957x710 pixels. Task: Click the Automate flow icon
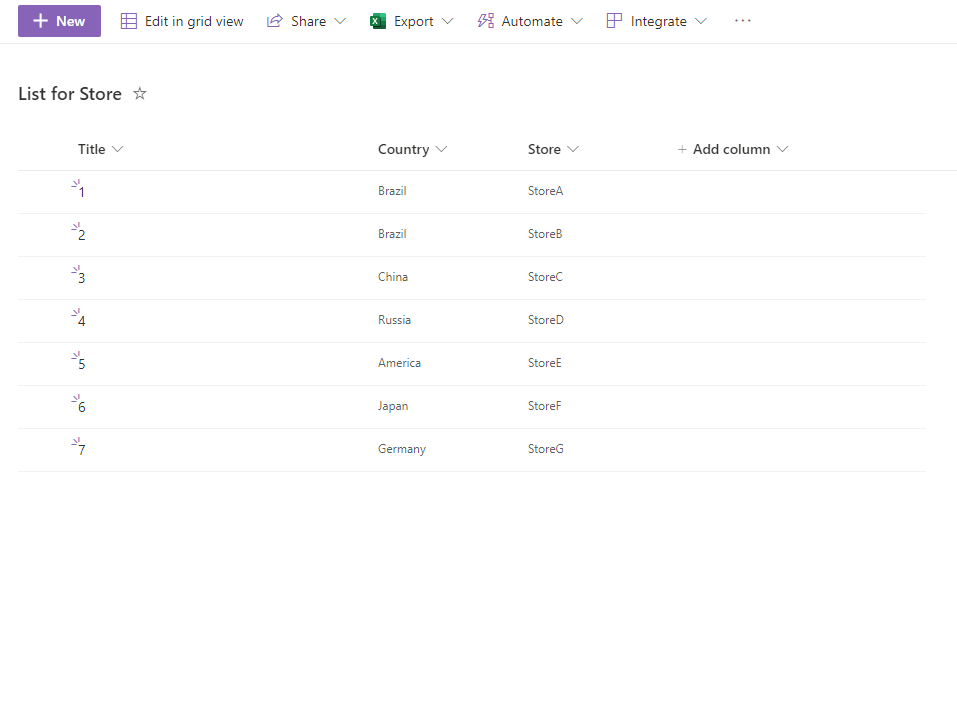[x=486, y=21]
